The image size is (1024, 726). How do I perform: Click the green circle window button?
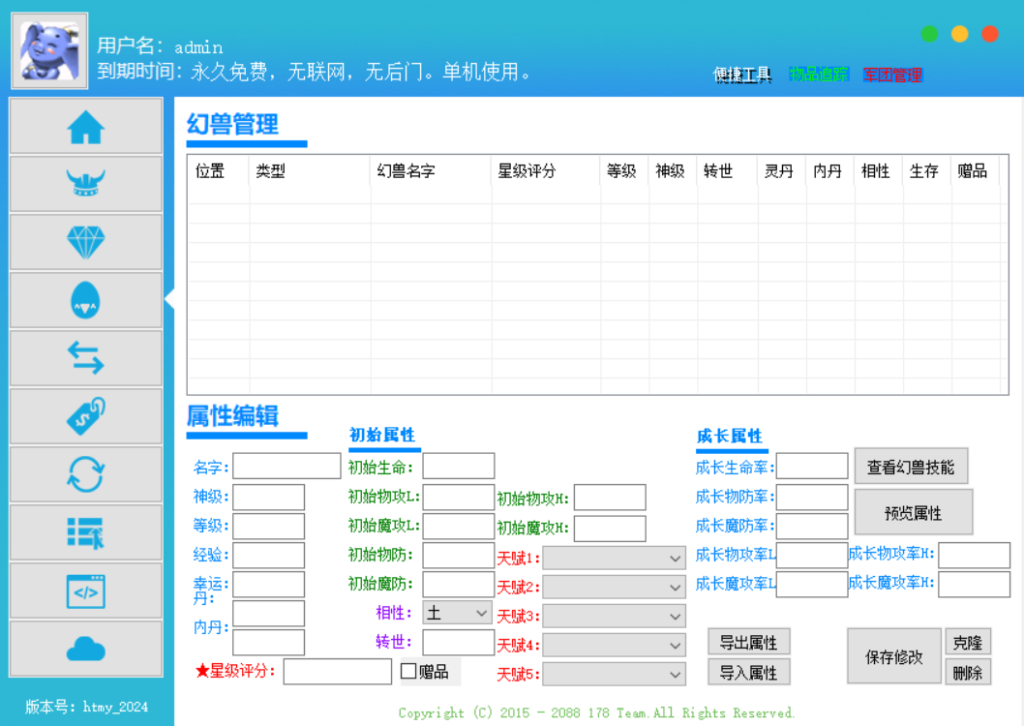[929, 34]
